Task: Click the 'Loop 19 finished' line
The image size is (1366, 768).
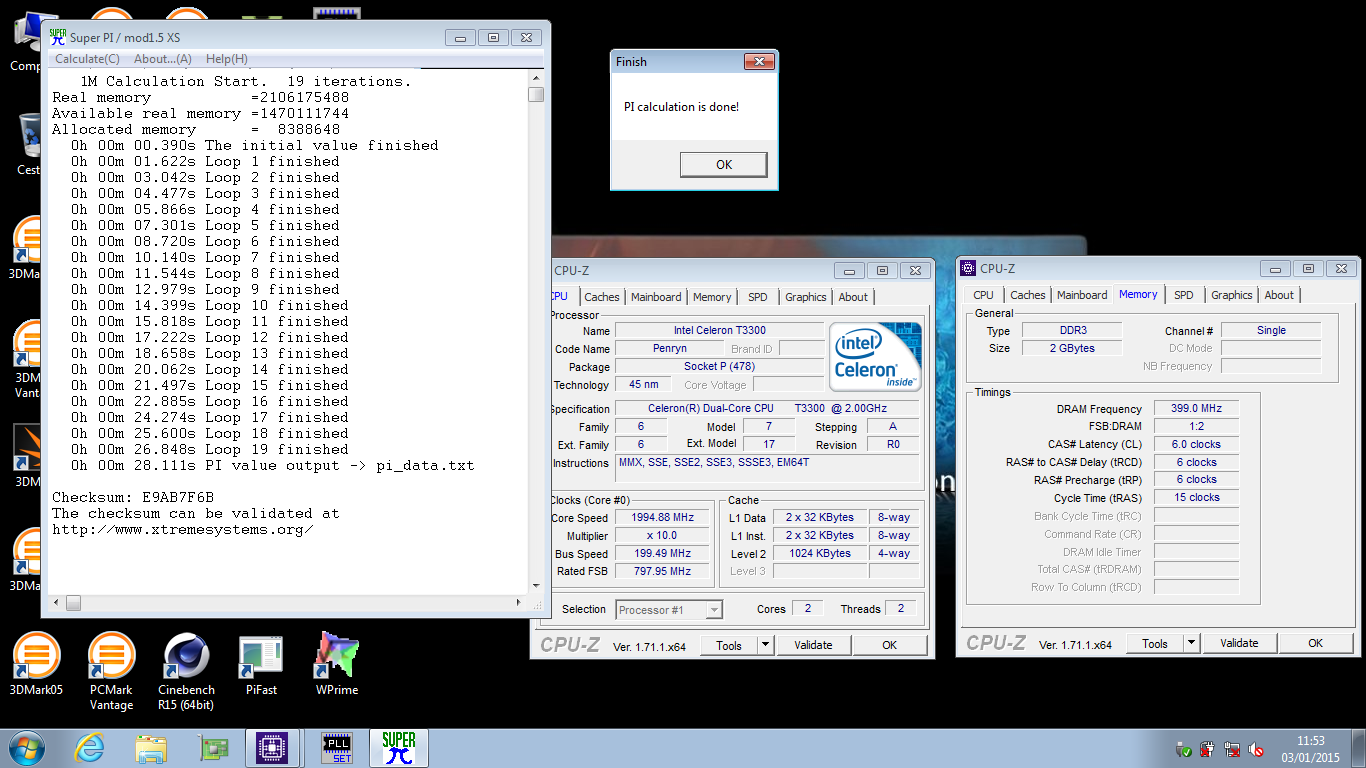Action: coord(209,449)
